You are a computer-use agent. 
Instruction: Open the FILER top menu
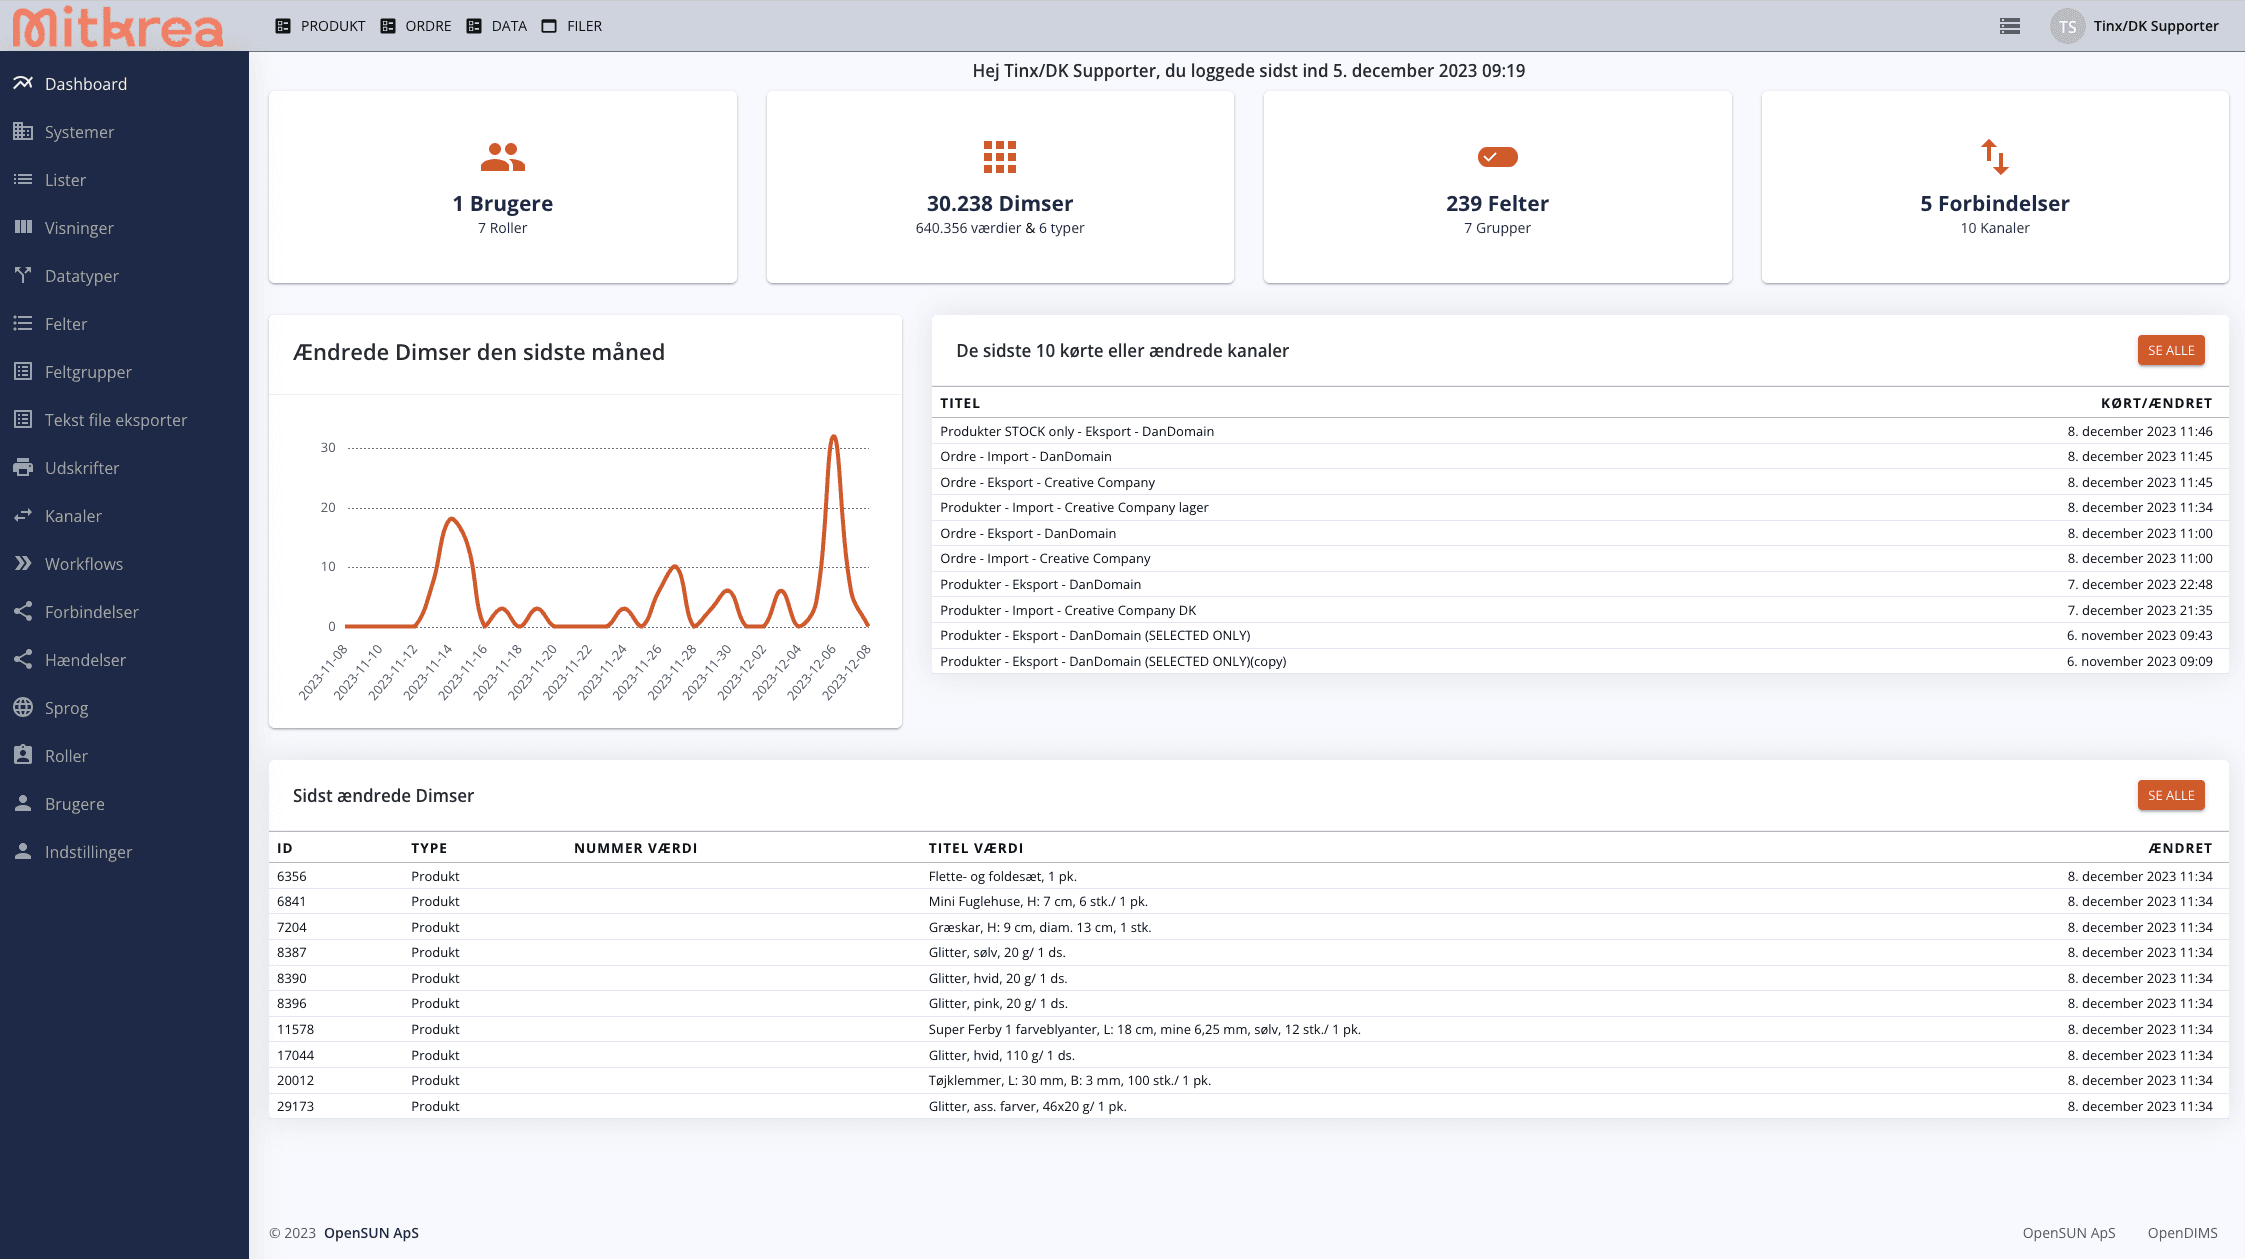(572, 26)
